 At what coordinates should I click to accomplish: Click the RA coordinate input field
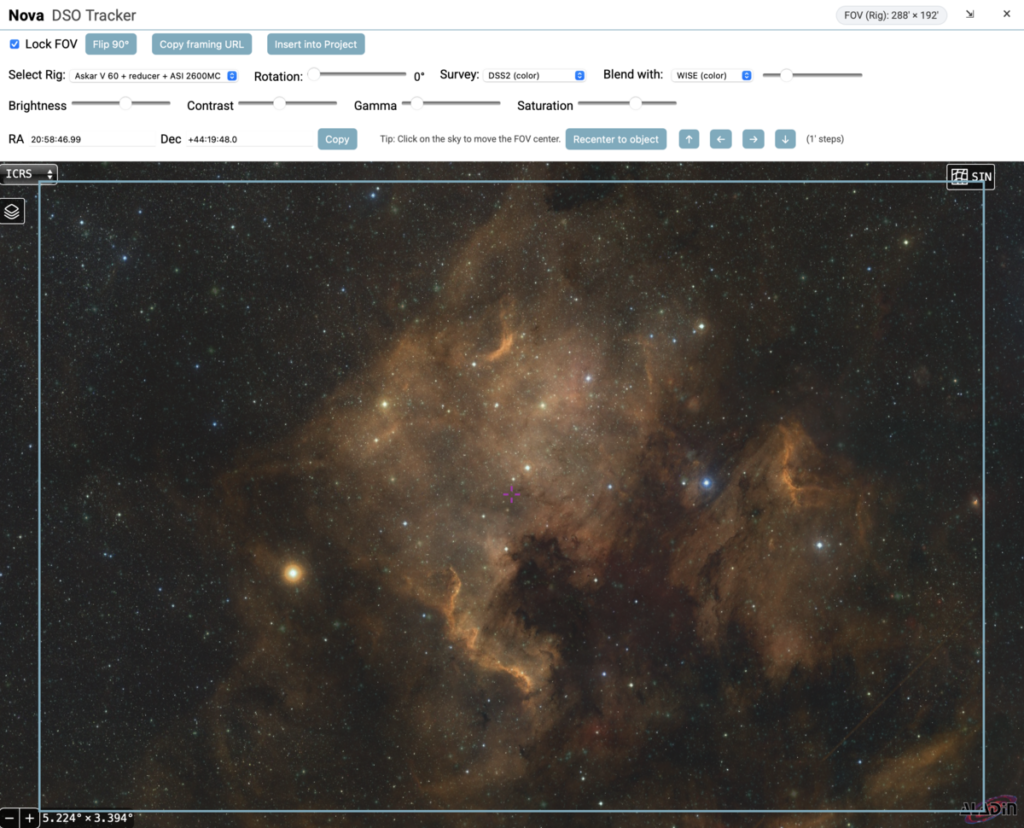(90, 140)
